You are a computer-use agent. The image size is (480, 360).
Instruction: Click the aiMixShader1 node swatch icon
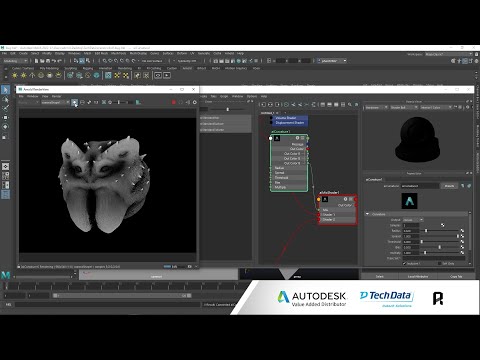tap(325, 199)
